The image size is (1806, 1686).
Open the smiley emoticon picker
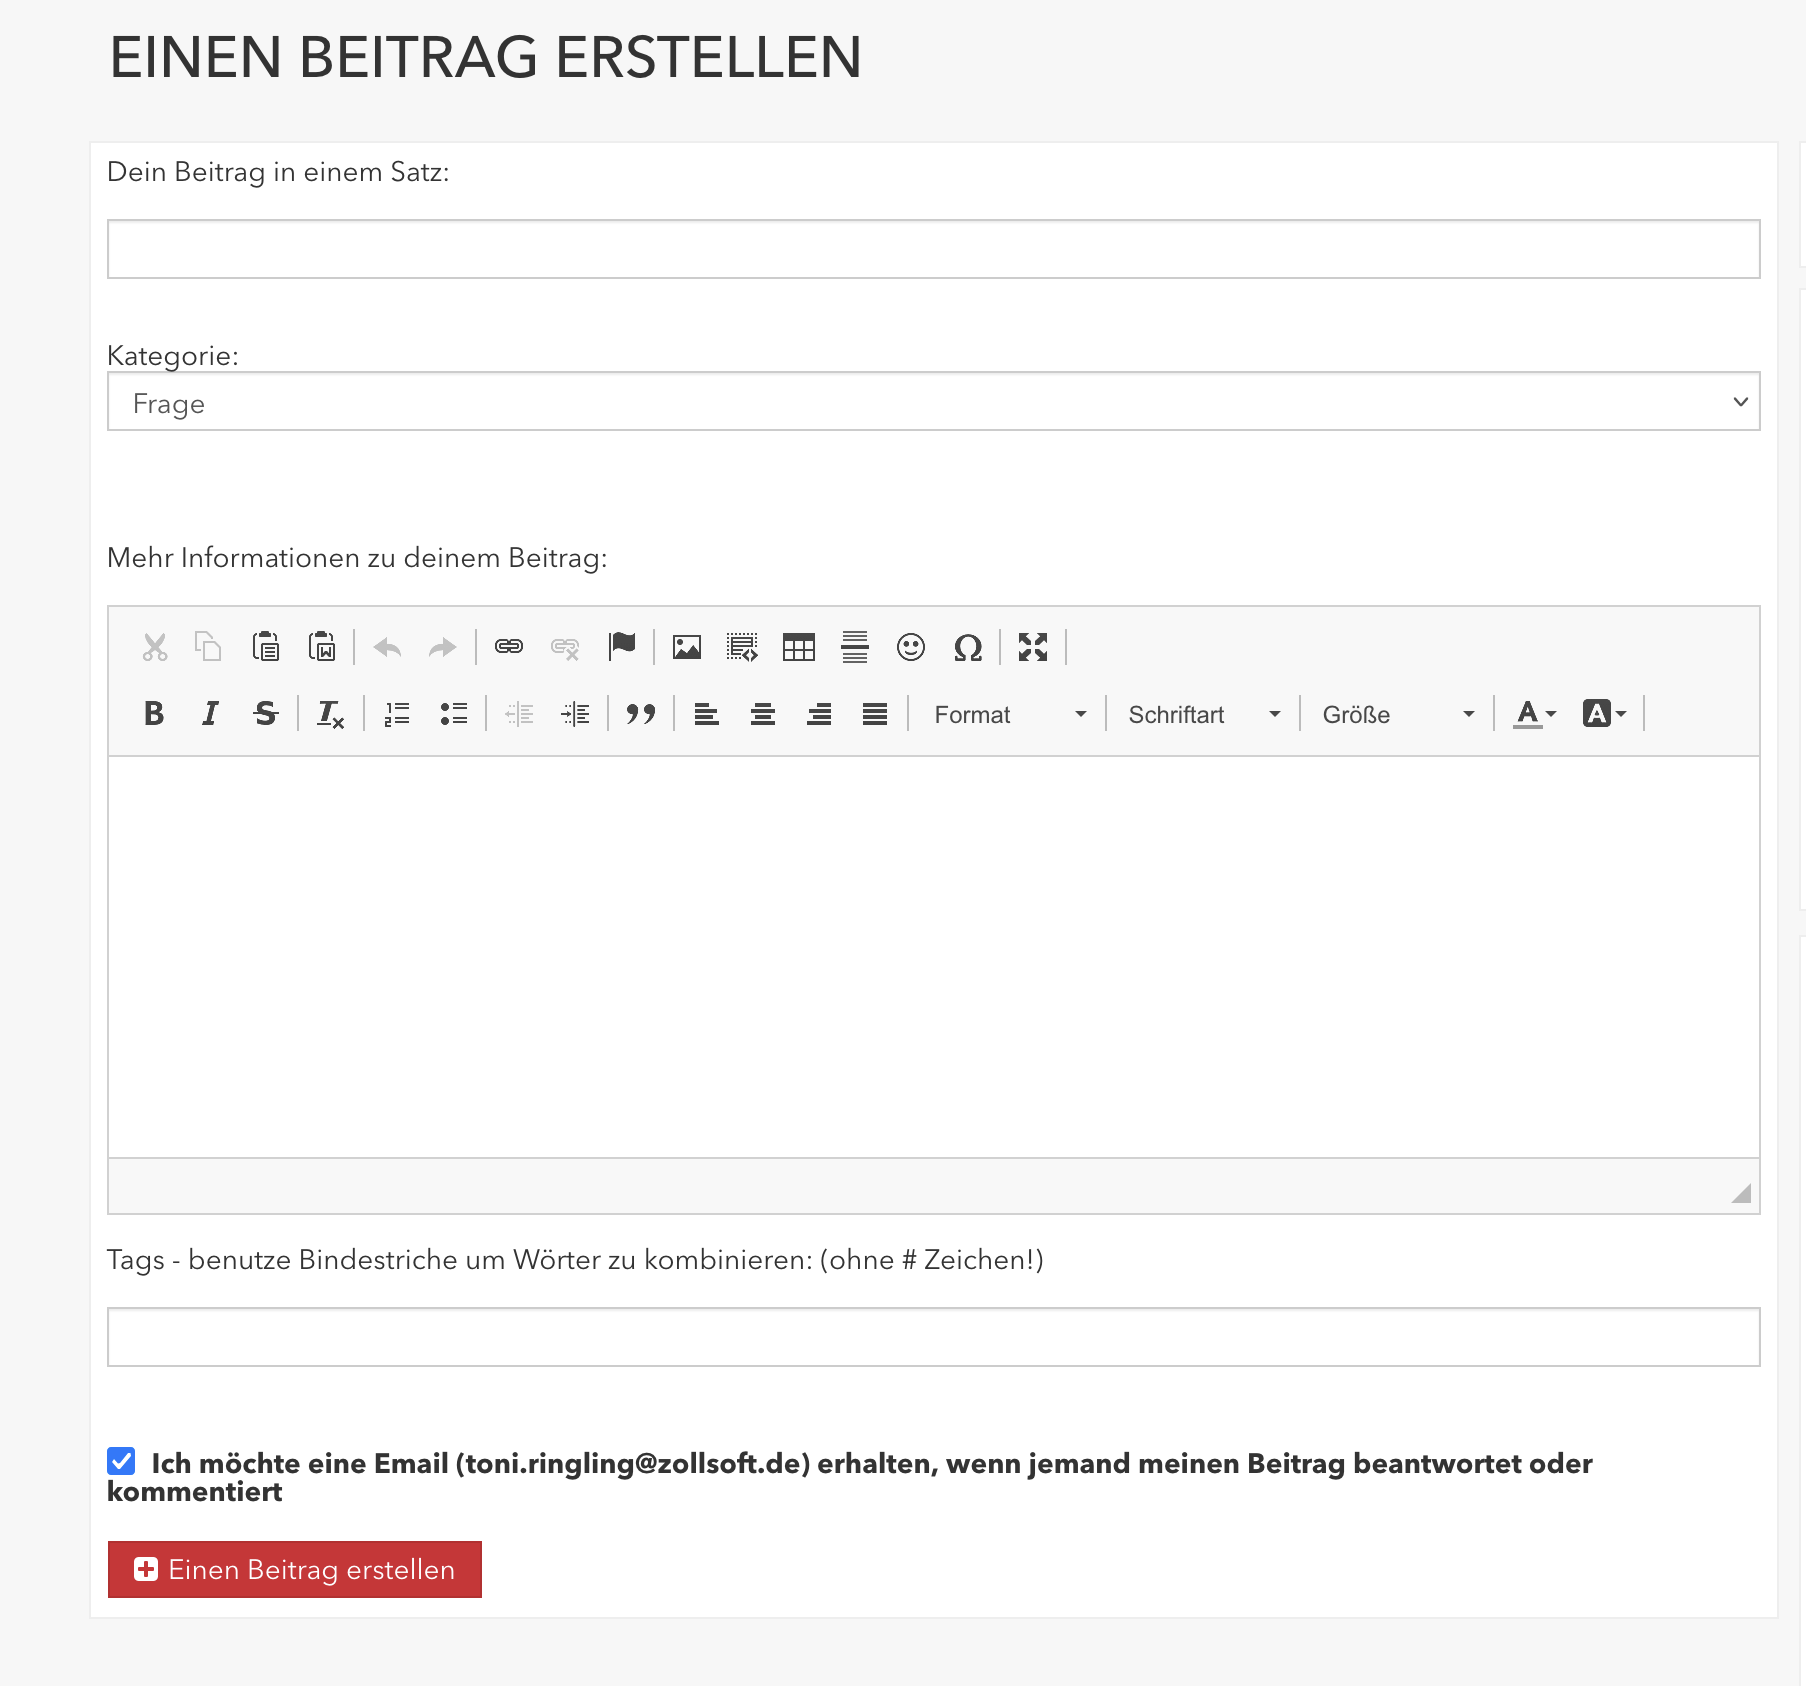coord(911,647)
